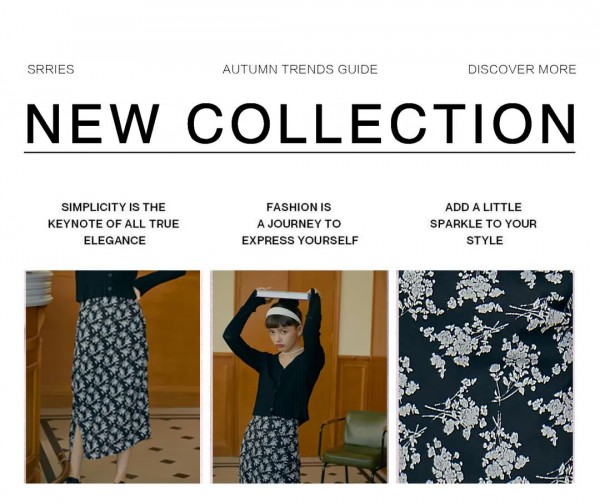Click the floral skirt in the middle photo
Viewport: 600px width, 504px height.
[x=270, y=450]
